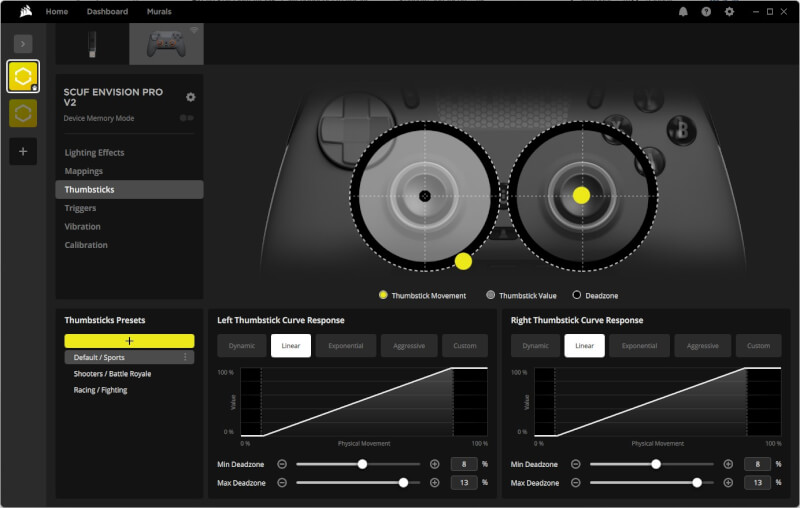Choose Exponential curve for left thumbstick
Image resolution: width=800 pixels, height=508 pixels.
[346, 346]
